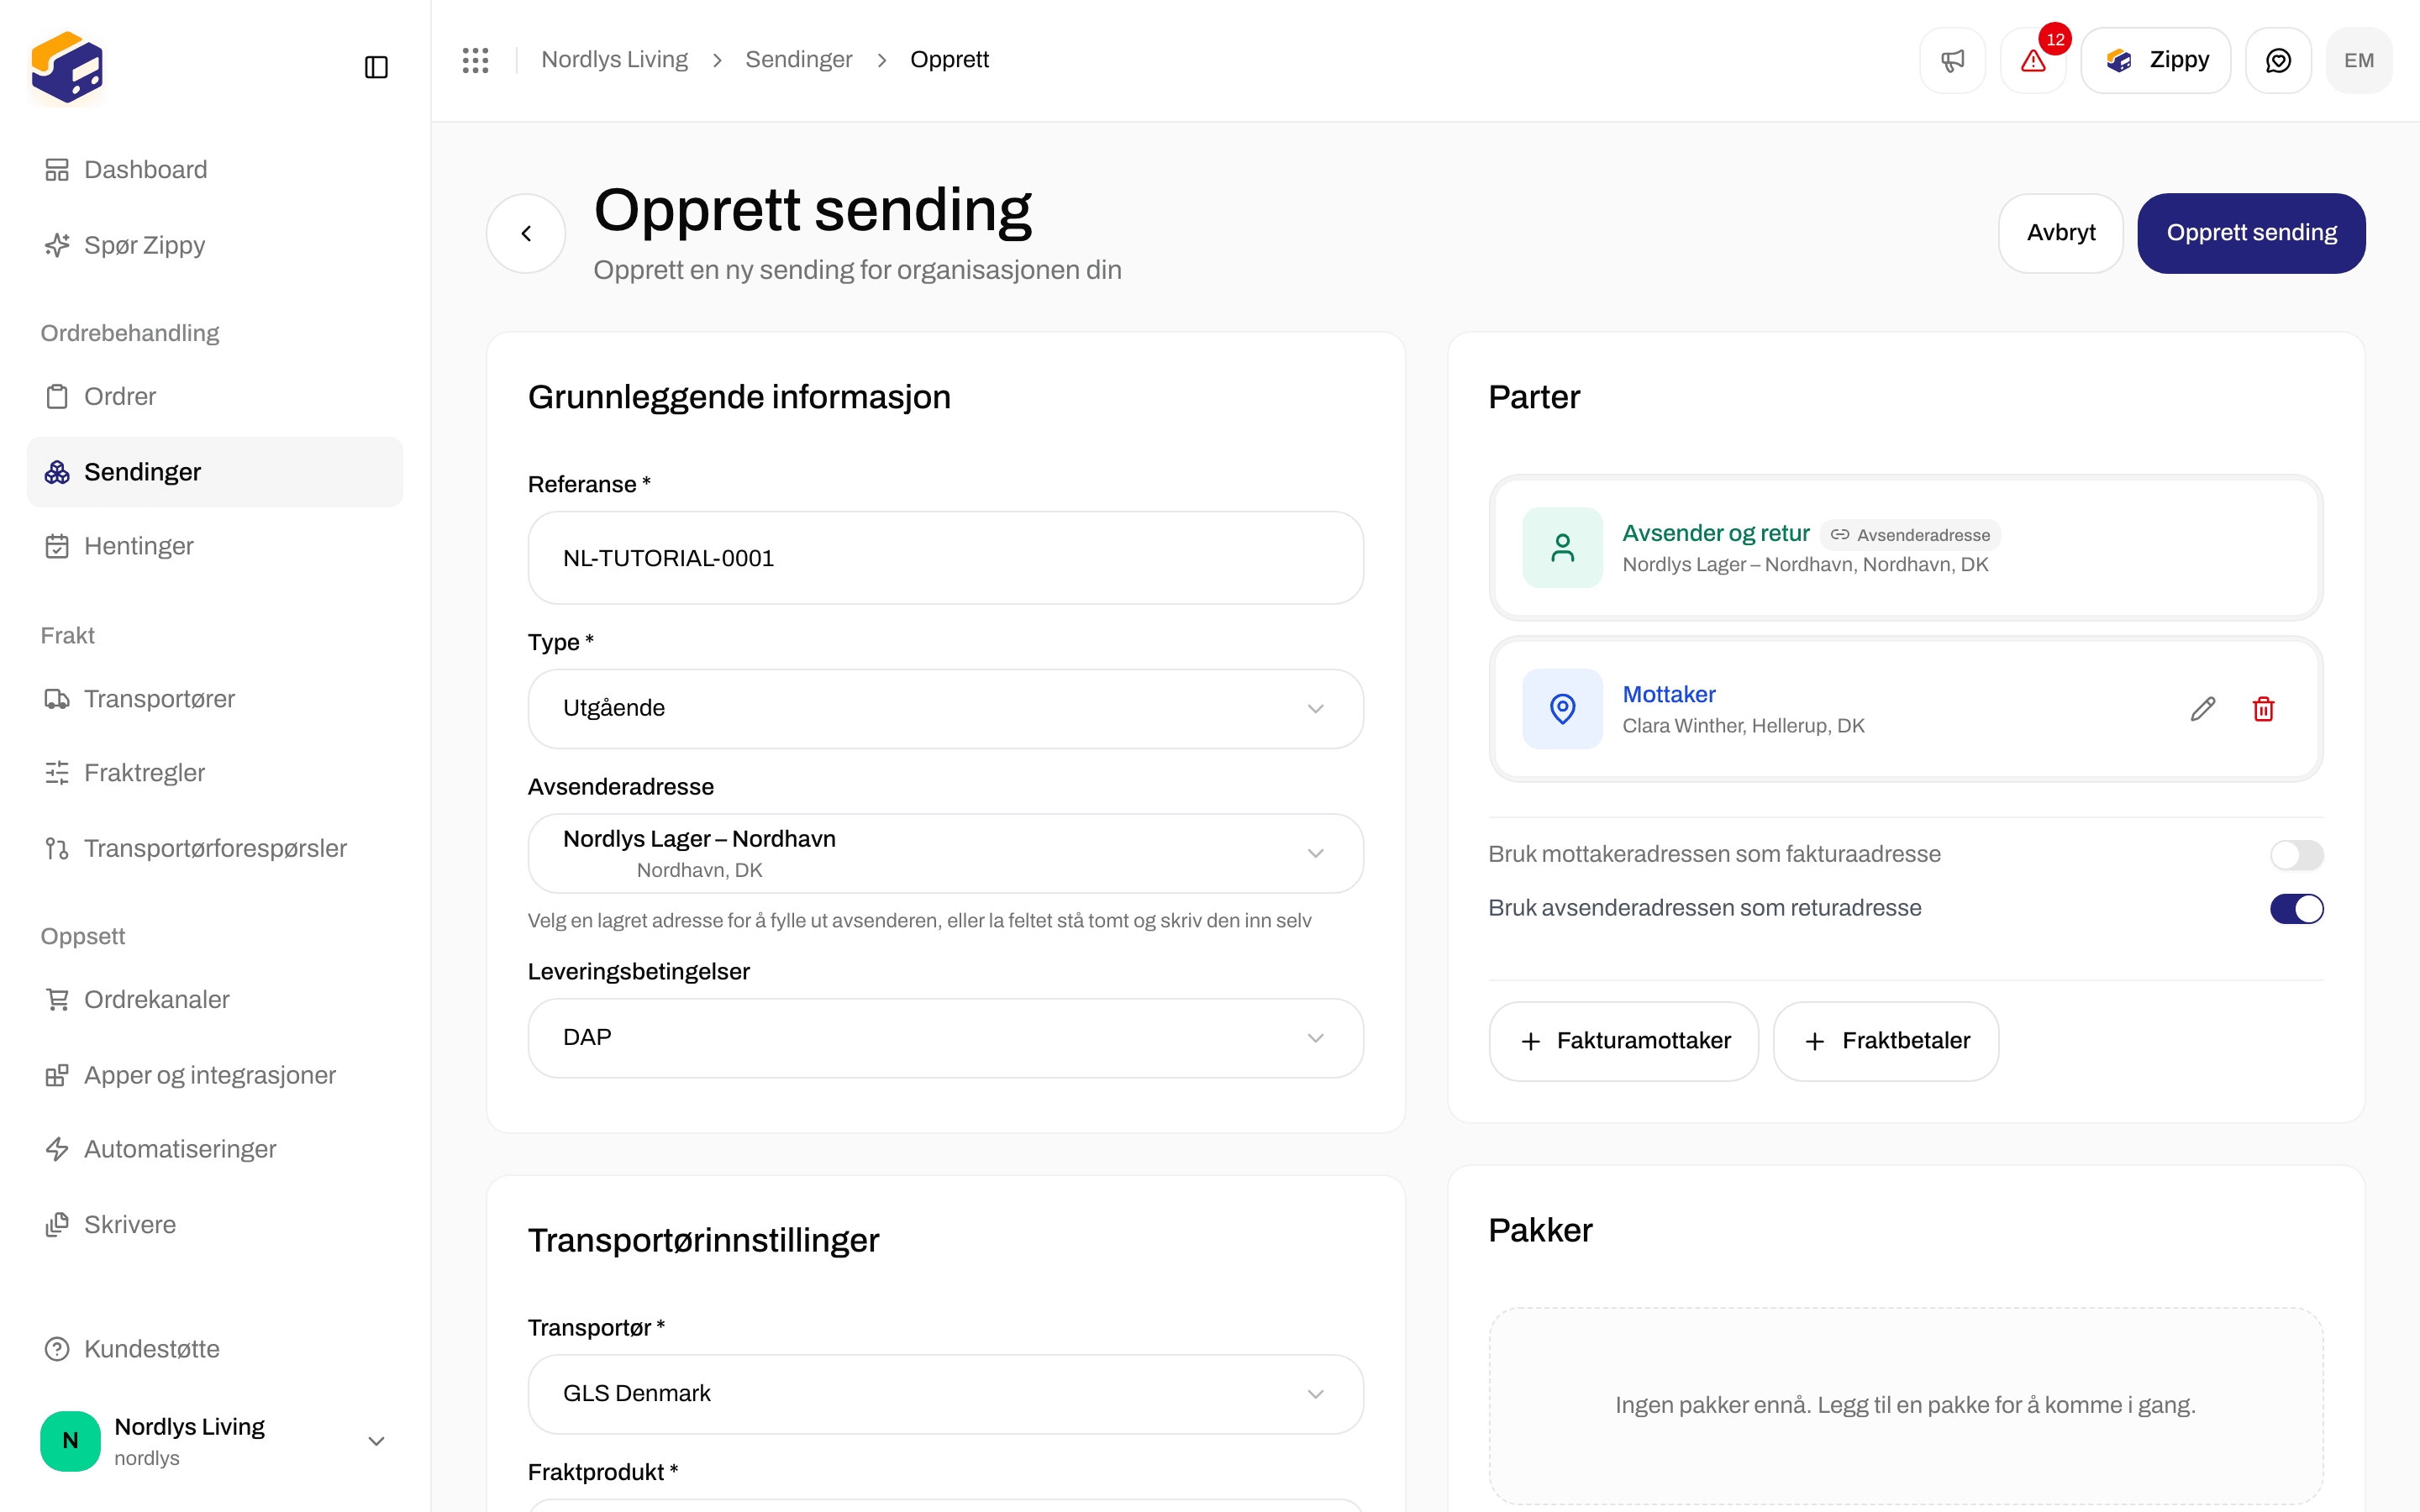This screenshot has height=1512, width=2420.
Task: Click the app logo in the sidebar
Action: 67,67
